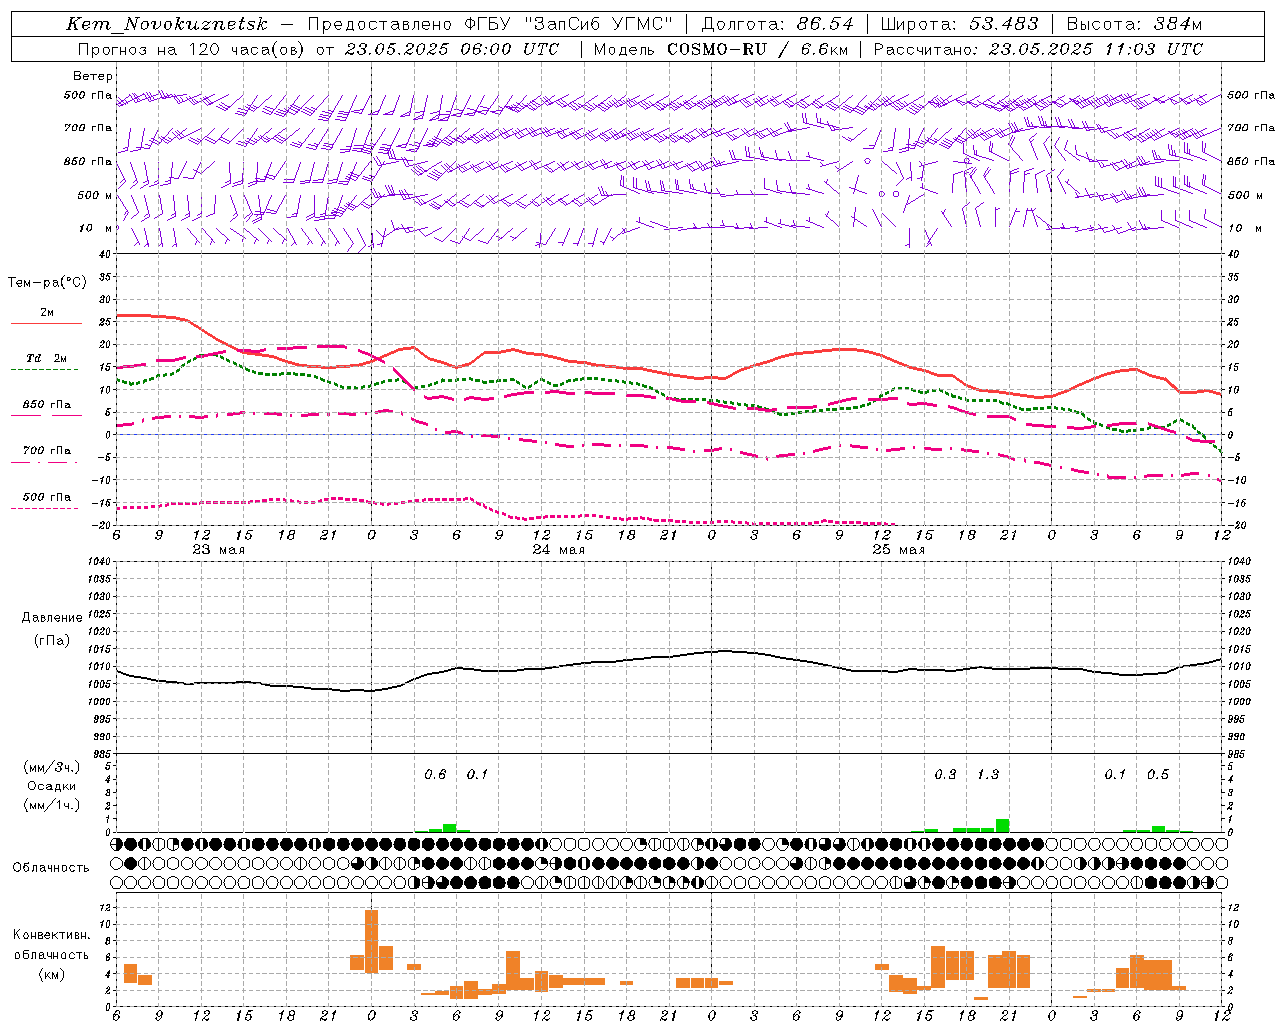The width and height of the screenshot is (1280, 1024).
Task: Click the forecast header "Прогноз на 120 часа(ов)"
Action: coord(192,49)
